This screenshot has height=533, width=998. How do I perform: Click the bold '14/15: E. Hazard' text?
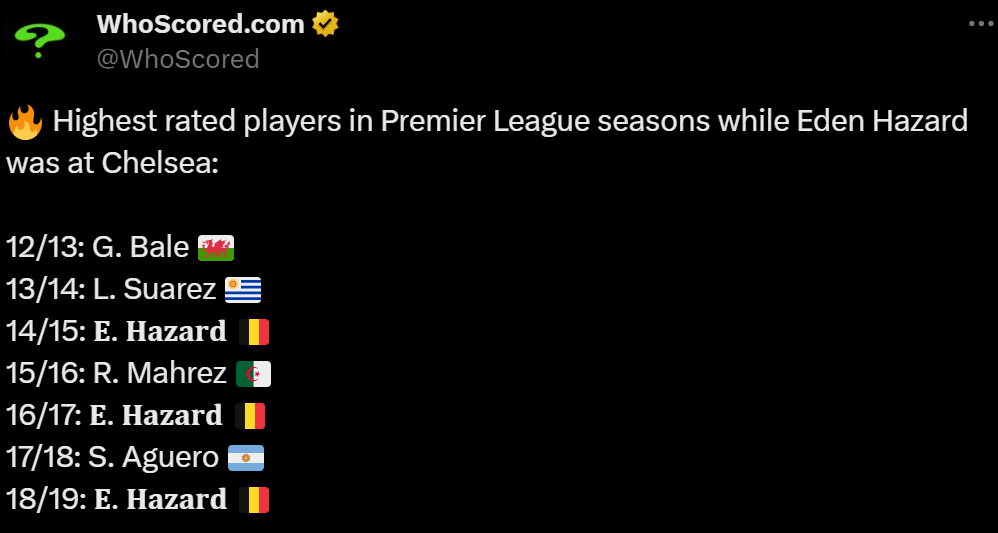click(116, 331)
